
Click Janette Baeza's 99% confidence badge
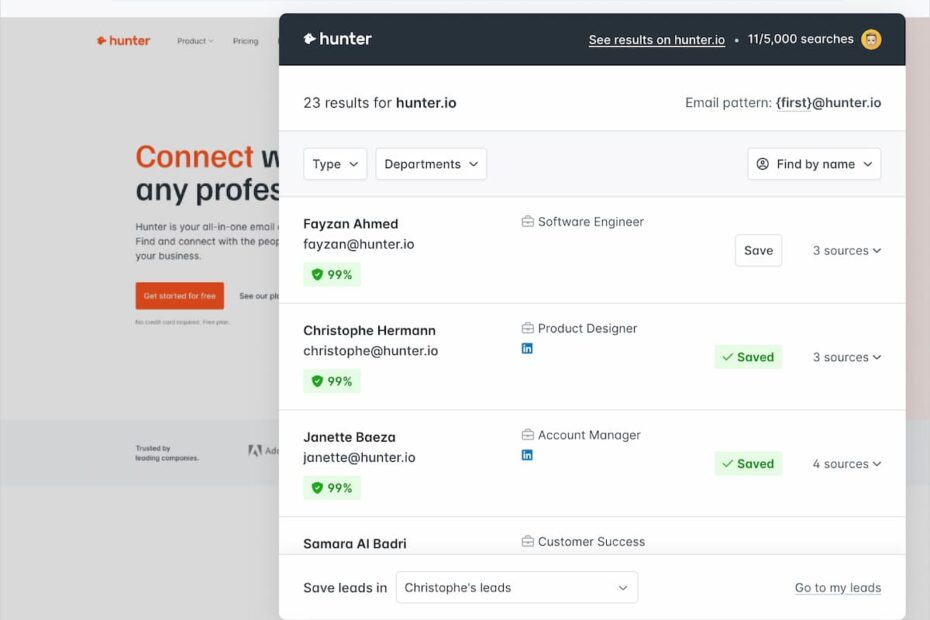click(x=332, y=487)
